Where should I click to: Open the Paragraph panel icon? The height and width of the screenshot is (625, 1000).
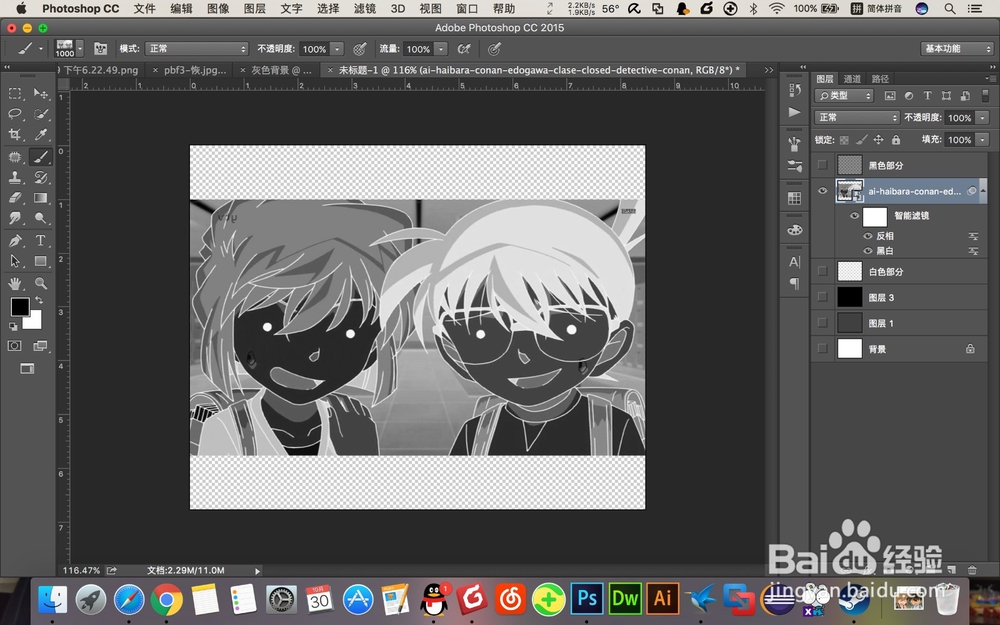click(795, 283)
